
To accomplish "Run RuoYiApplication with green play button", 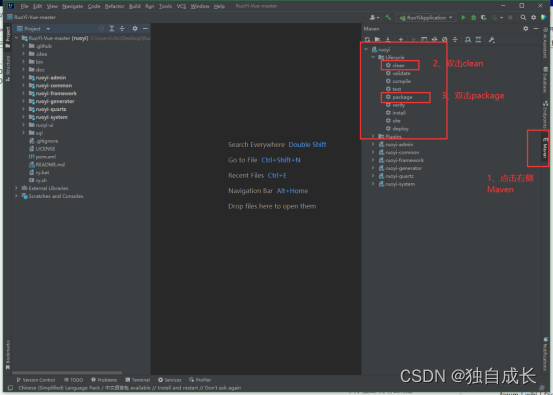I will pos(463,17).
